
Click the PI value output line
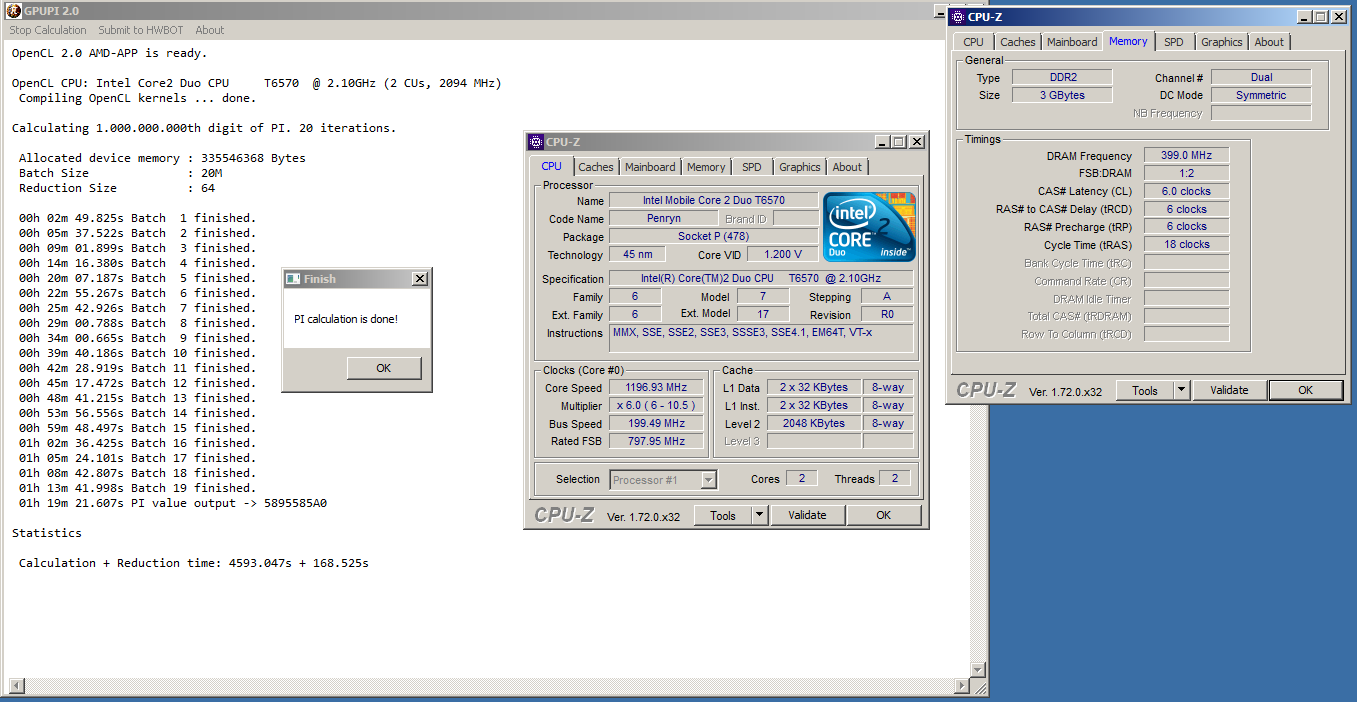[x=173, y=503]
